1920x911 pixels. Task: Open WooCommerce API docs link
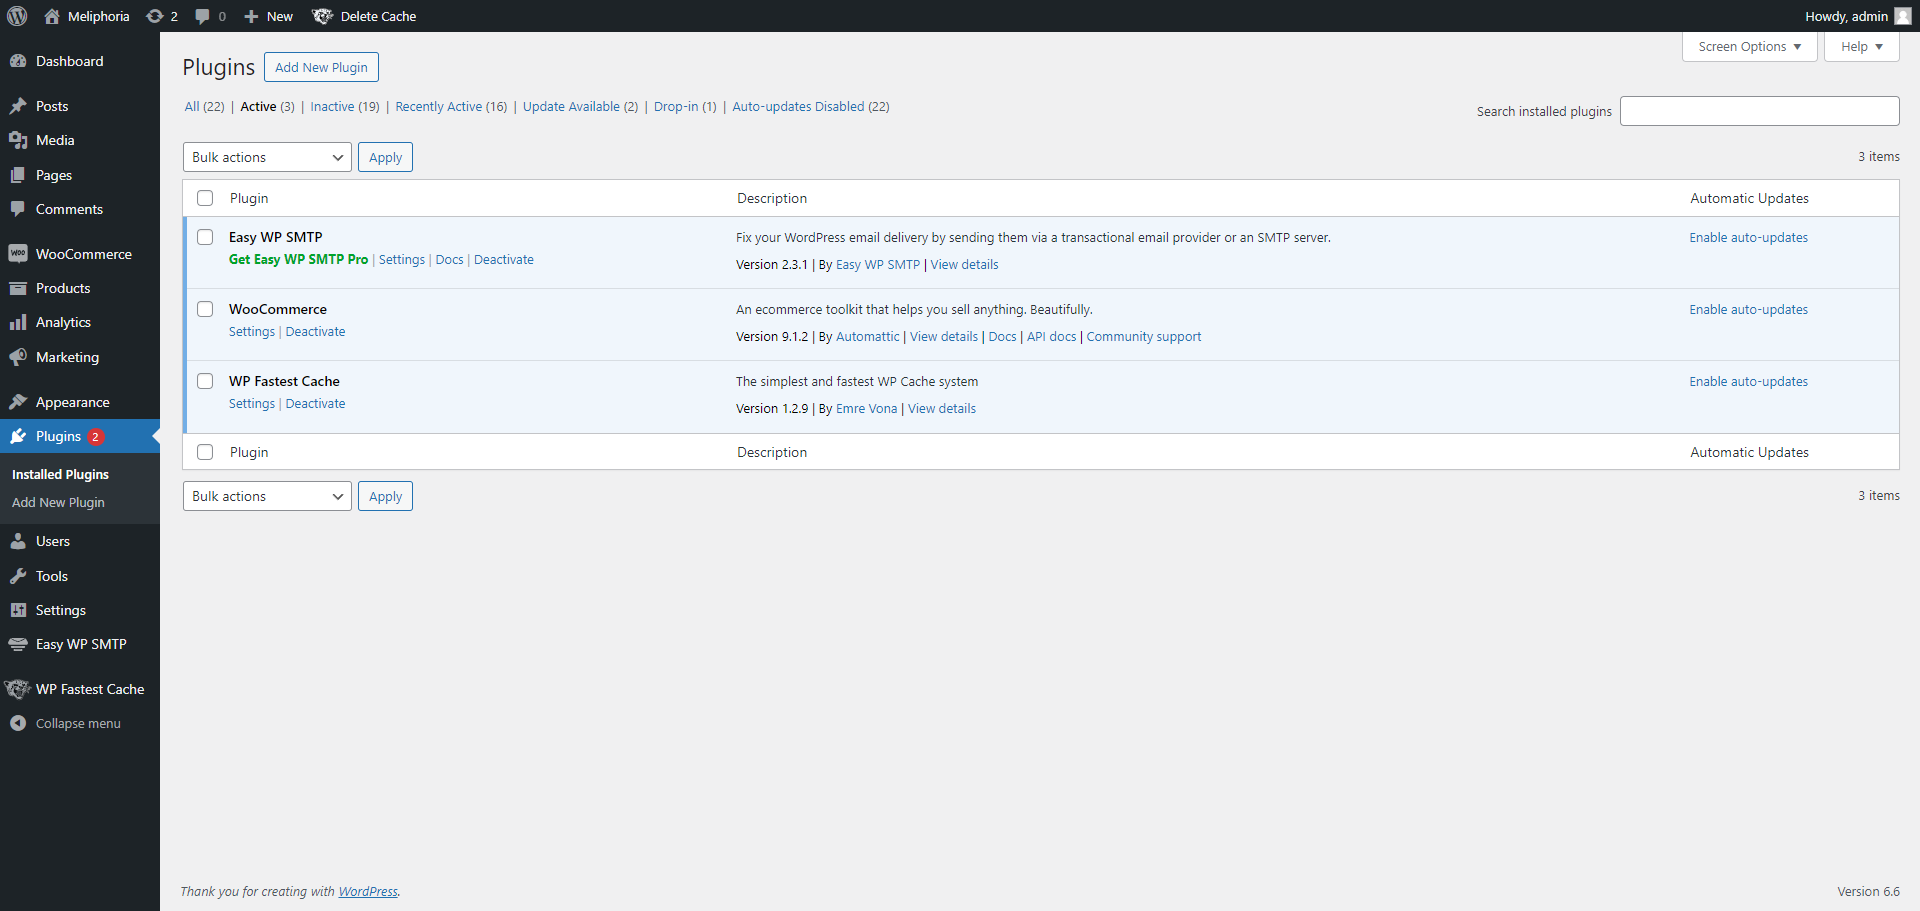coord(1051,336)
